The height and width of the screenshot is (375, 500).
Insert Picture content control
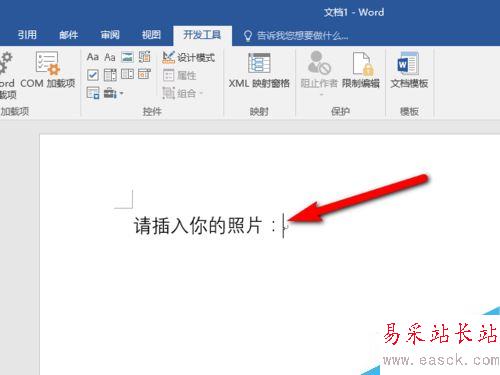(127, 57)
